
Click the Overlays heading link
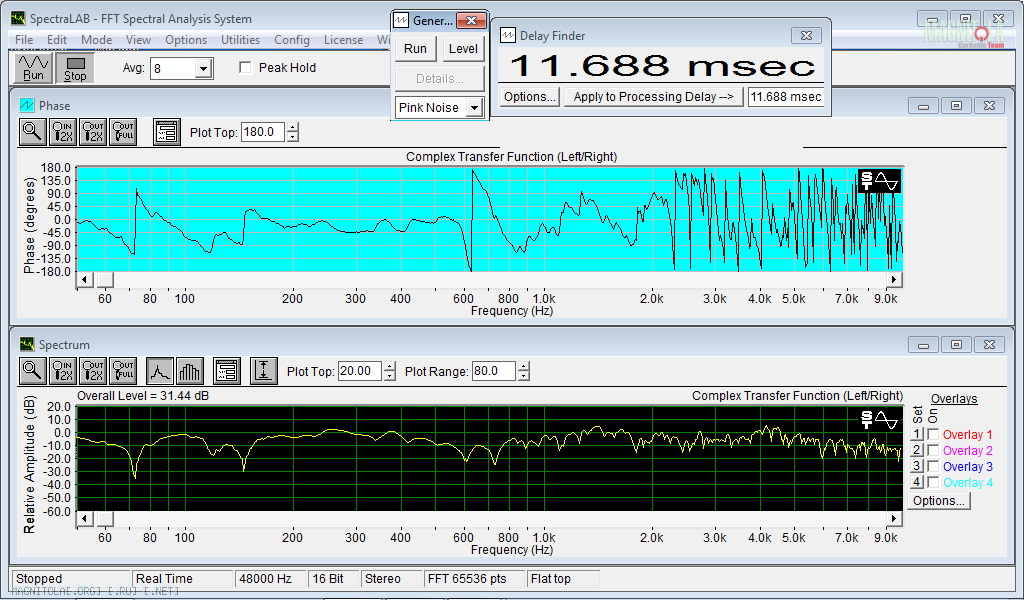954,399
